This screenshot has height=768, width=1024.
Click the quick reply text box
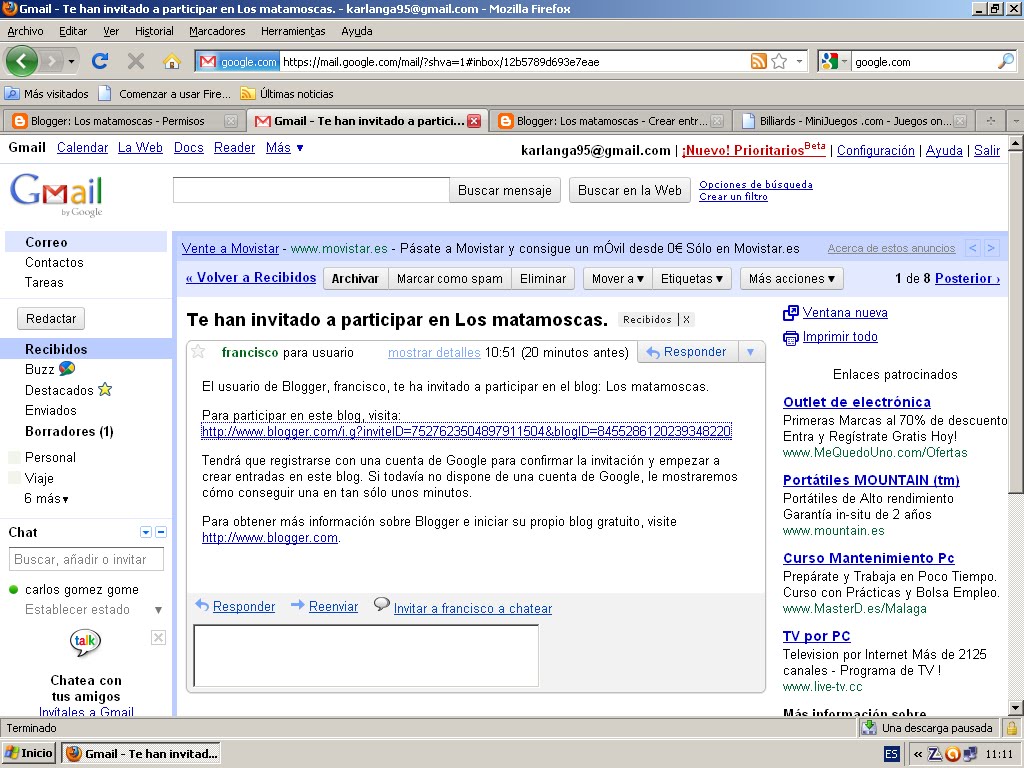(366, 656)
